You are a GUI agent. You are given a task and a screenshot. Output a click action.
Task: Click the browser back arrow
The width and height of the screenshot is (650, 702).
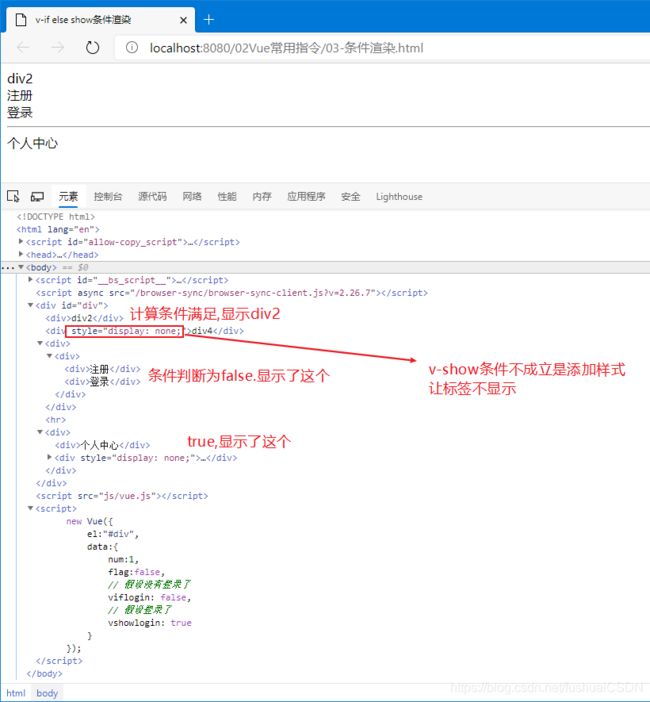coord(23,47)
